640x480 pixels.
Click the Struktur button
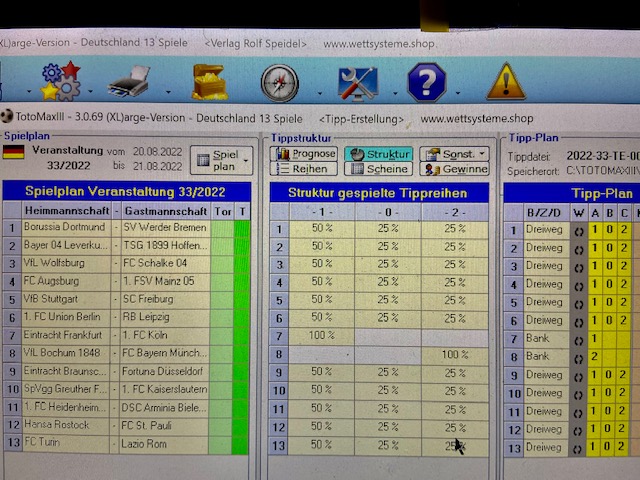pos(378,154)
